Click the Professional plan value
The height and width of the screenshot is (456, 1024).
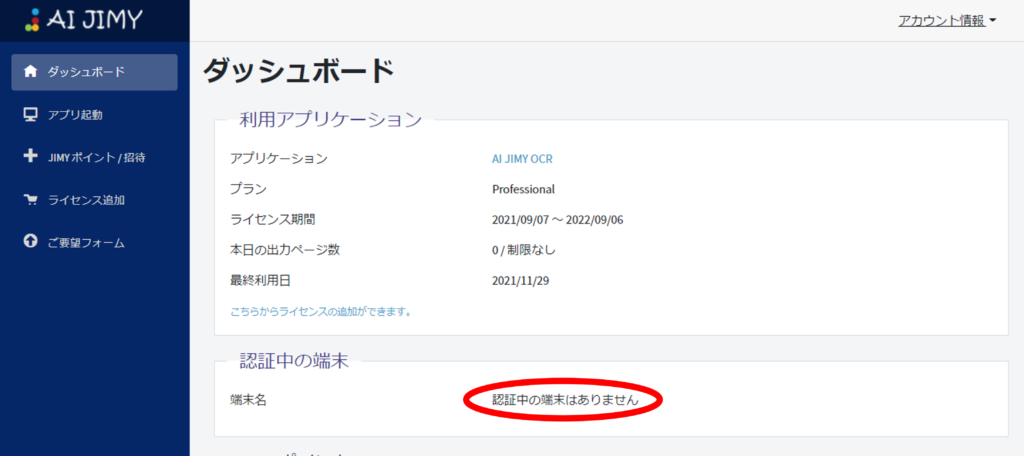click(x=523, y=189)
